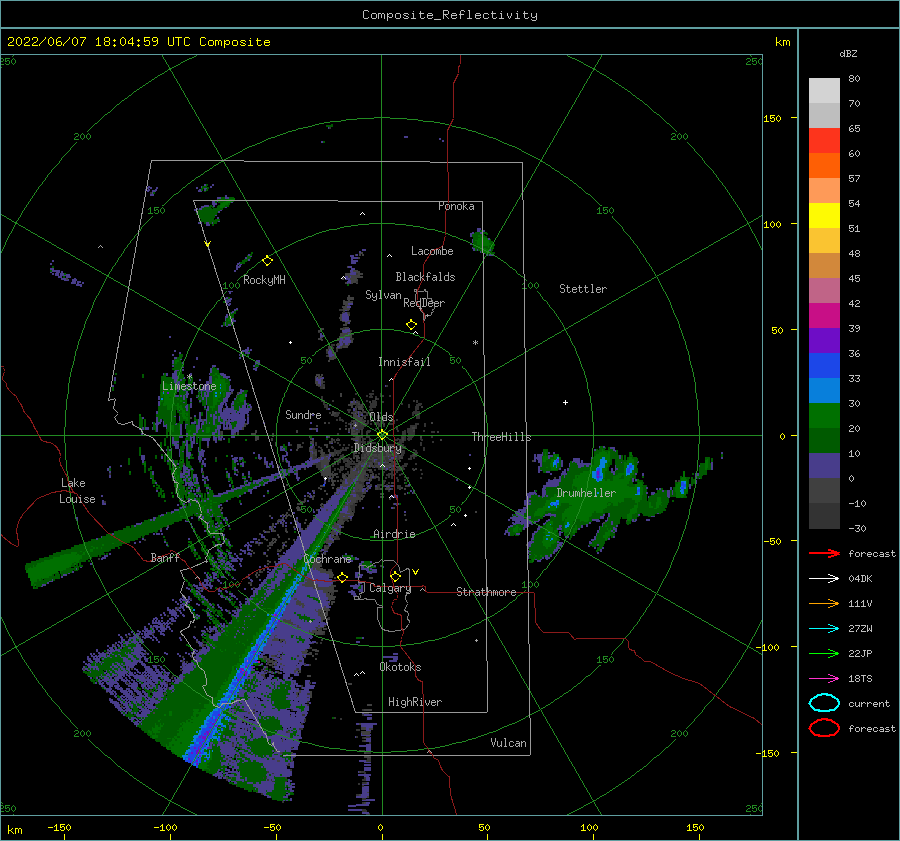Click the Composite_Reflectivity title text

pyautogui.click(x=449, y=15)
